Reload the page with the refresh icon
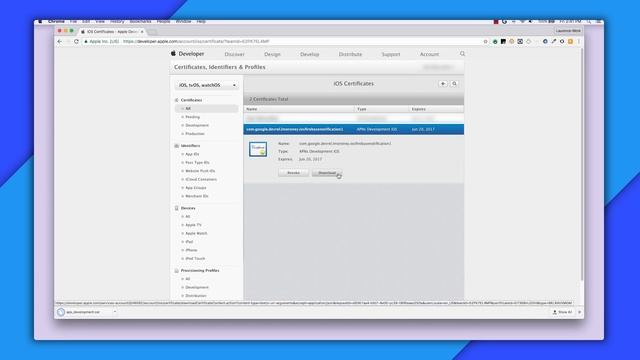Image resolution: width=640 pixels, height=360 pixels. pyautogui.click(x=76, y=41)
